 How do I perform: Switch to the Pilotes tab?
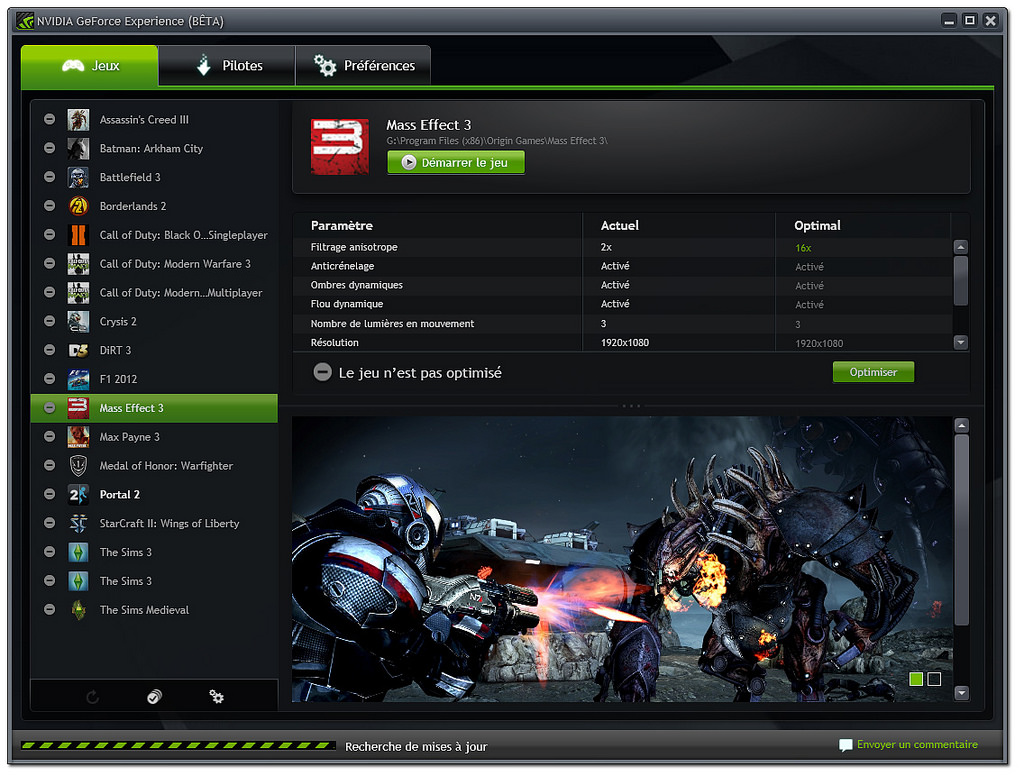(228, 66)
